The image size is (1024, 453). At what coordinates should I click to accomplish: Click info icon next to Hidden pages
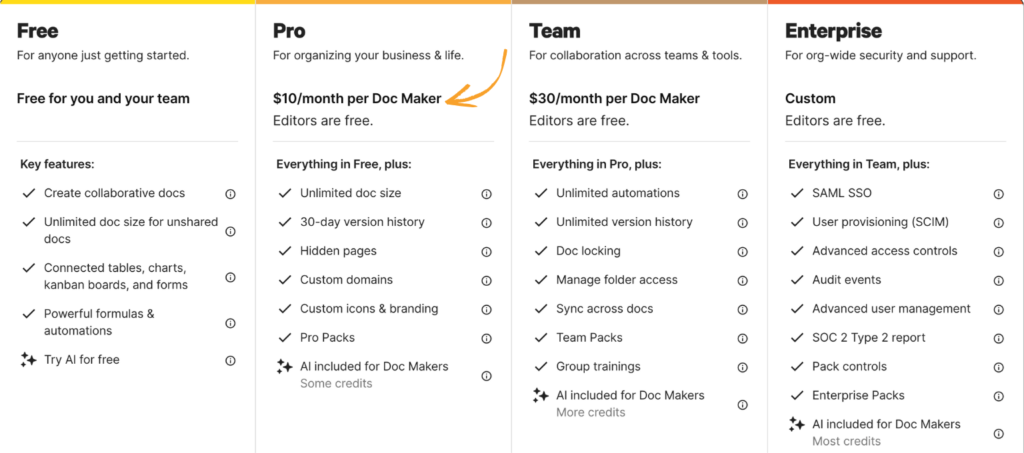tap(486, 252)
